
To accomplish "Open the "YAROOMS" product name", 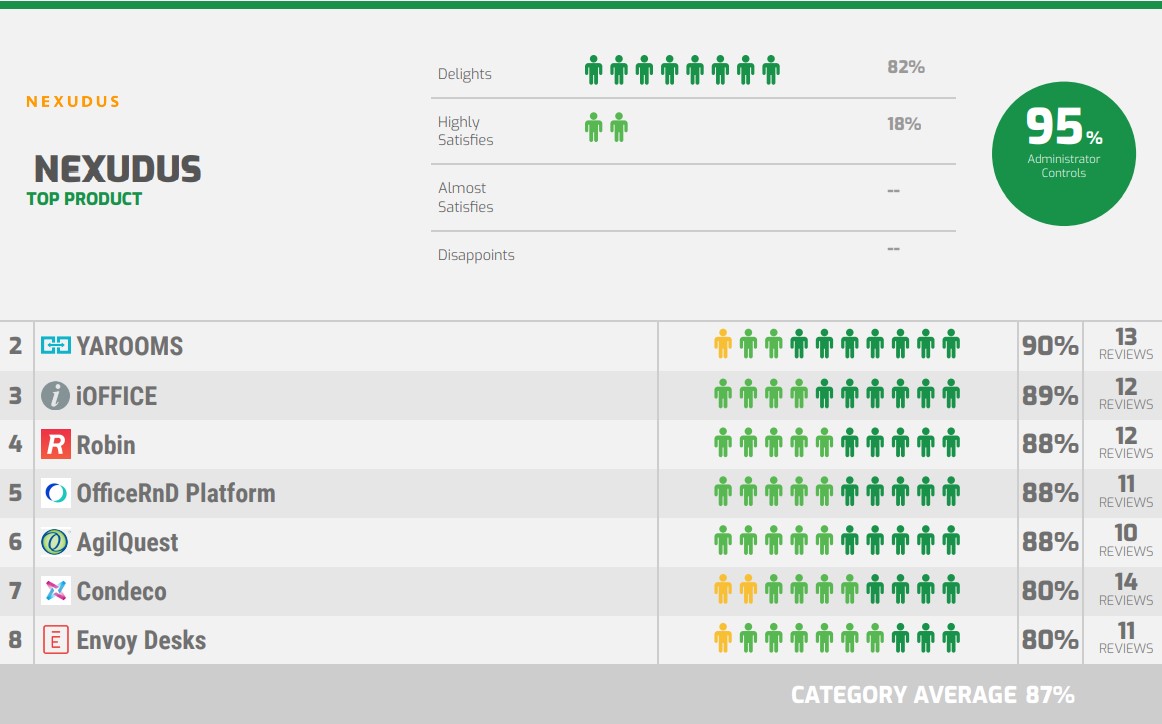I will click(x=130, y=346).
